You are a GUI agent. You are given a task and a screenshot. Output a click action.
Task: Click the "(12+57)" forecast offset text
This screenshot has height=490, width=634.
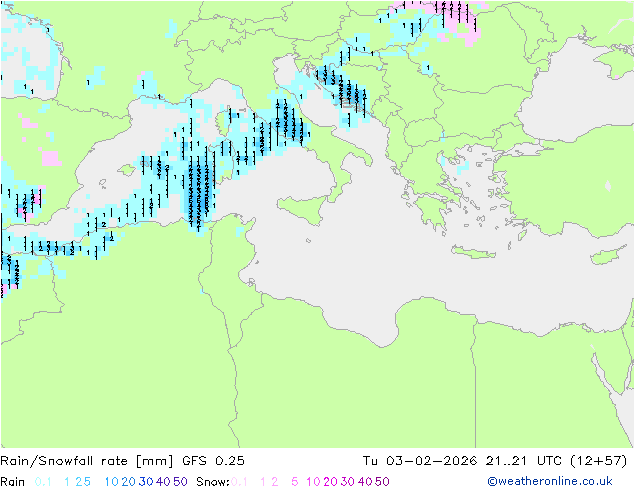598,461
